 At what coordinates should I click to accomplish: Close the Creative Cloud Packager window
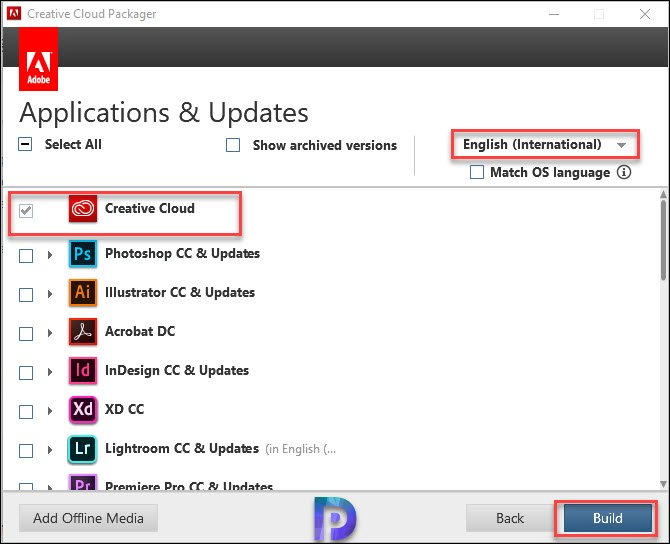click(645, 14)
